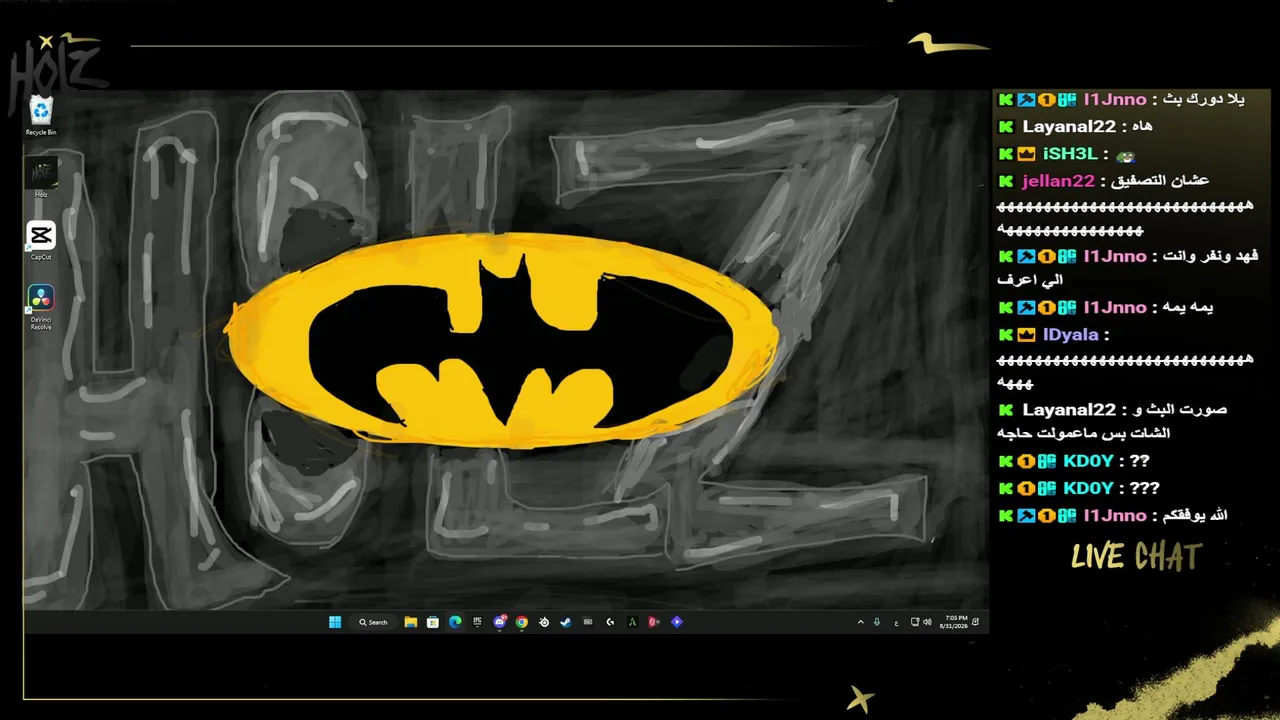Click the 'يمه يمه' chat message
This screenshot has height=720, width=1280.
(1186, 307)
